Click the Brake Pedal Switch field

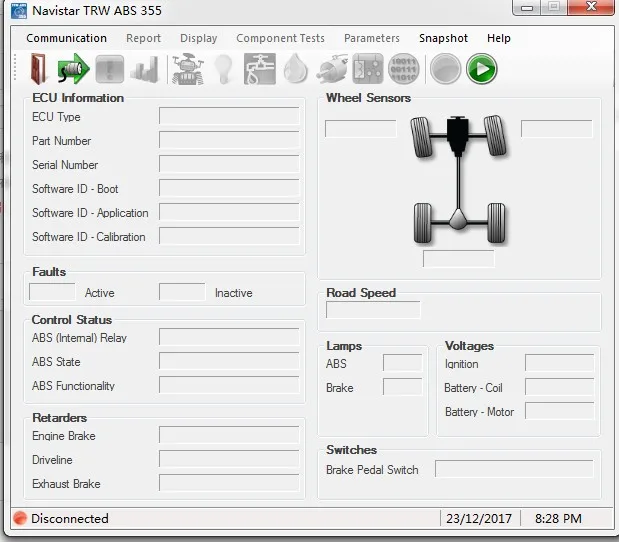pyautogui.click(x=514, y=469)
